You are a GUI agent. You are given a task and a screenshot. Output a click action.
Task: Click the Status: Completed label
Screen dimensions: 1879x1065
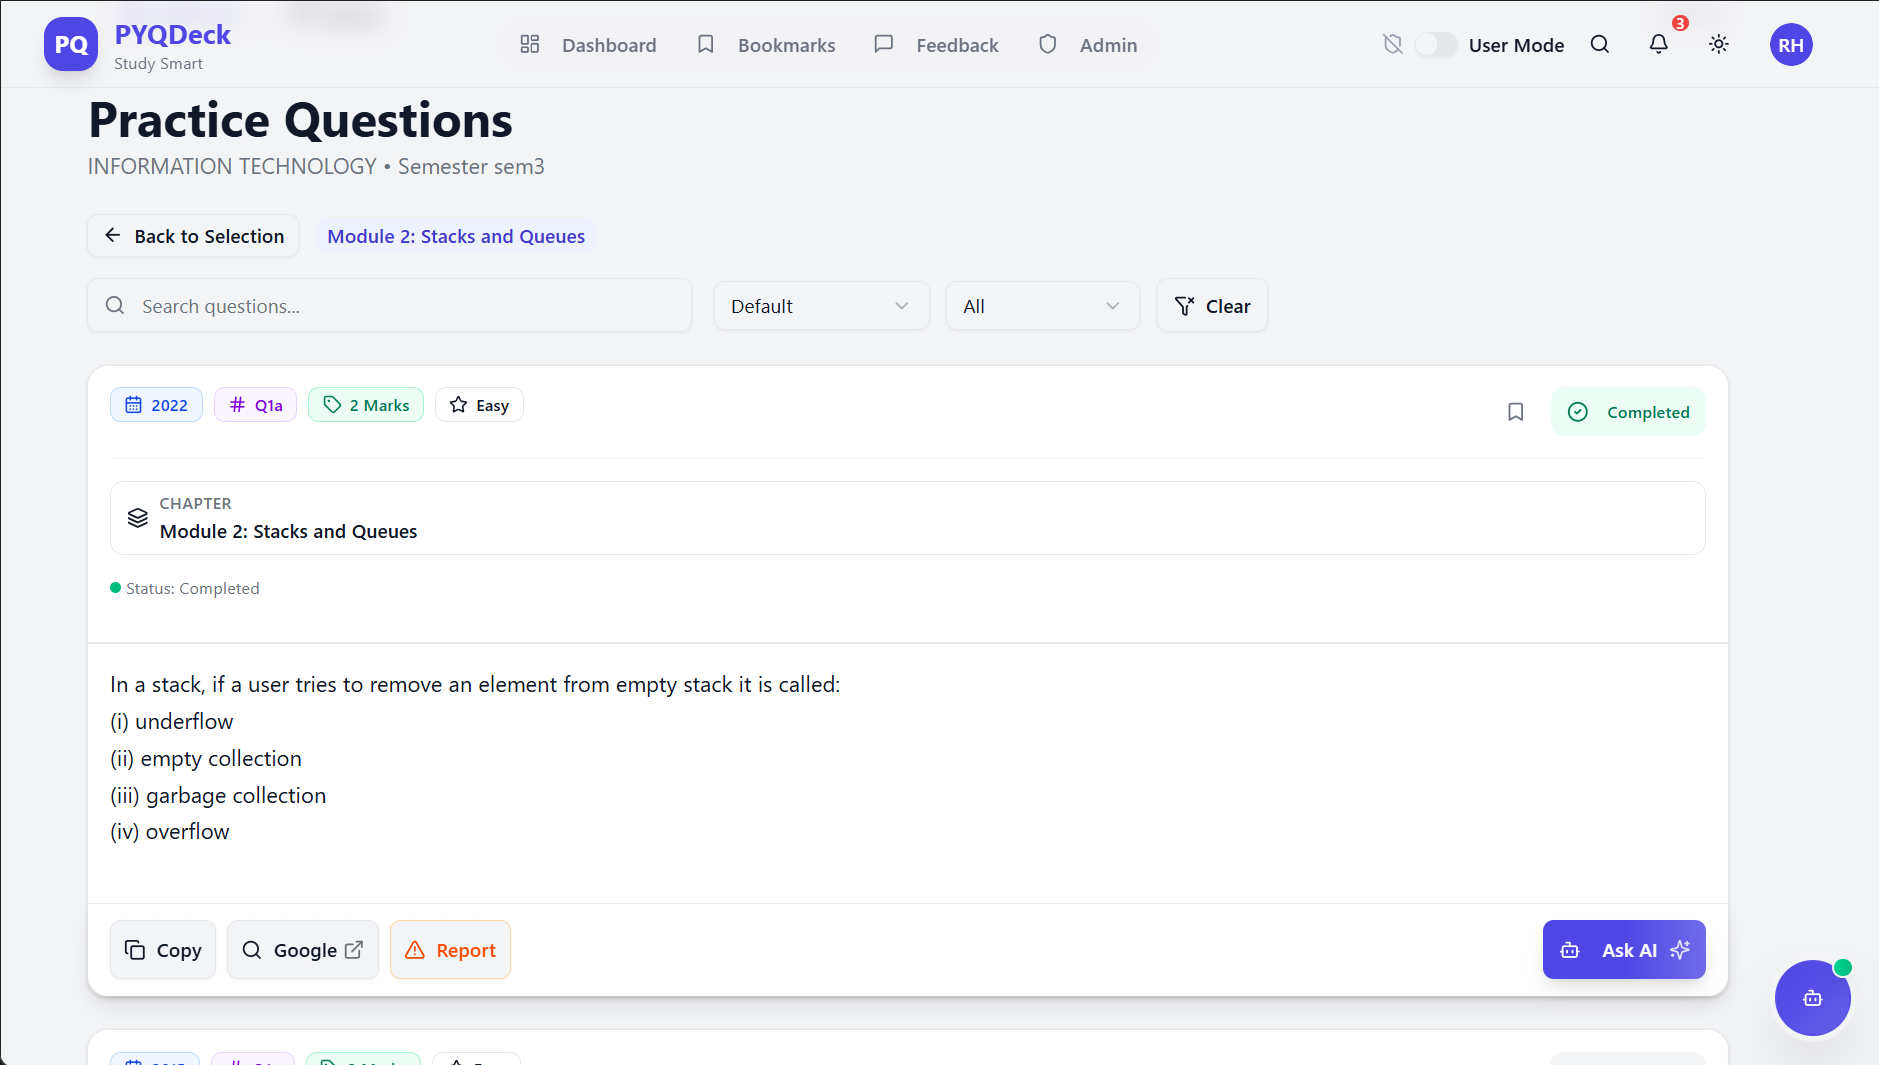point(185,589)
